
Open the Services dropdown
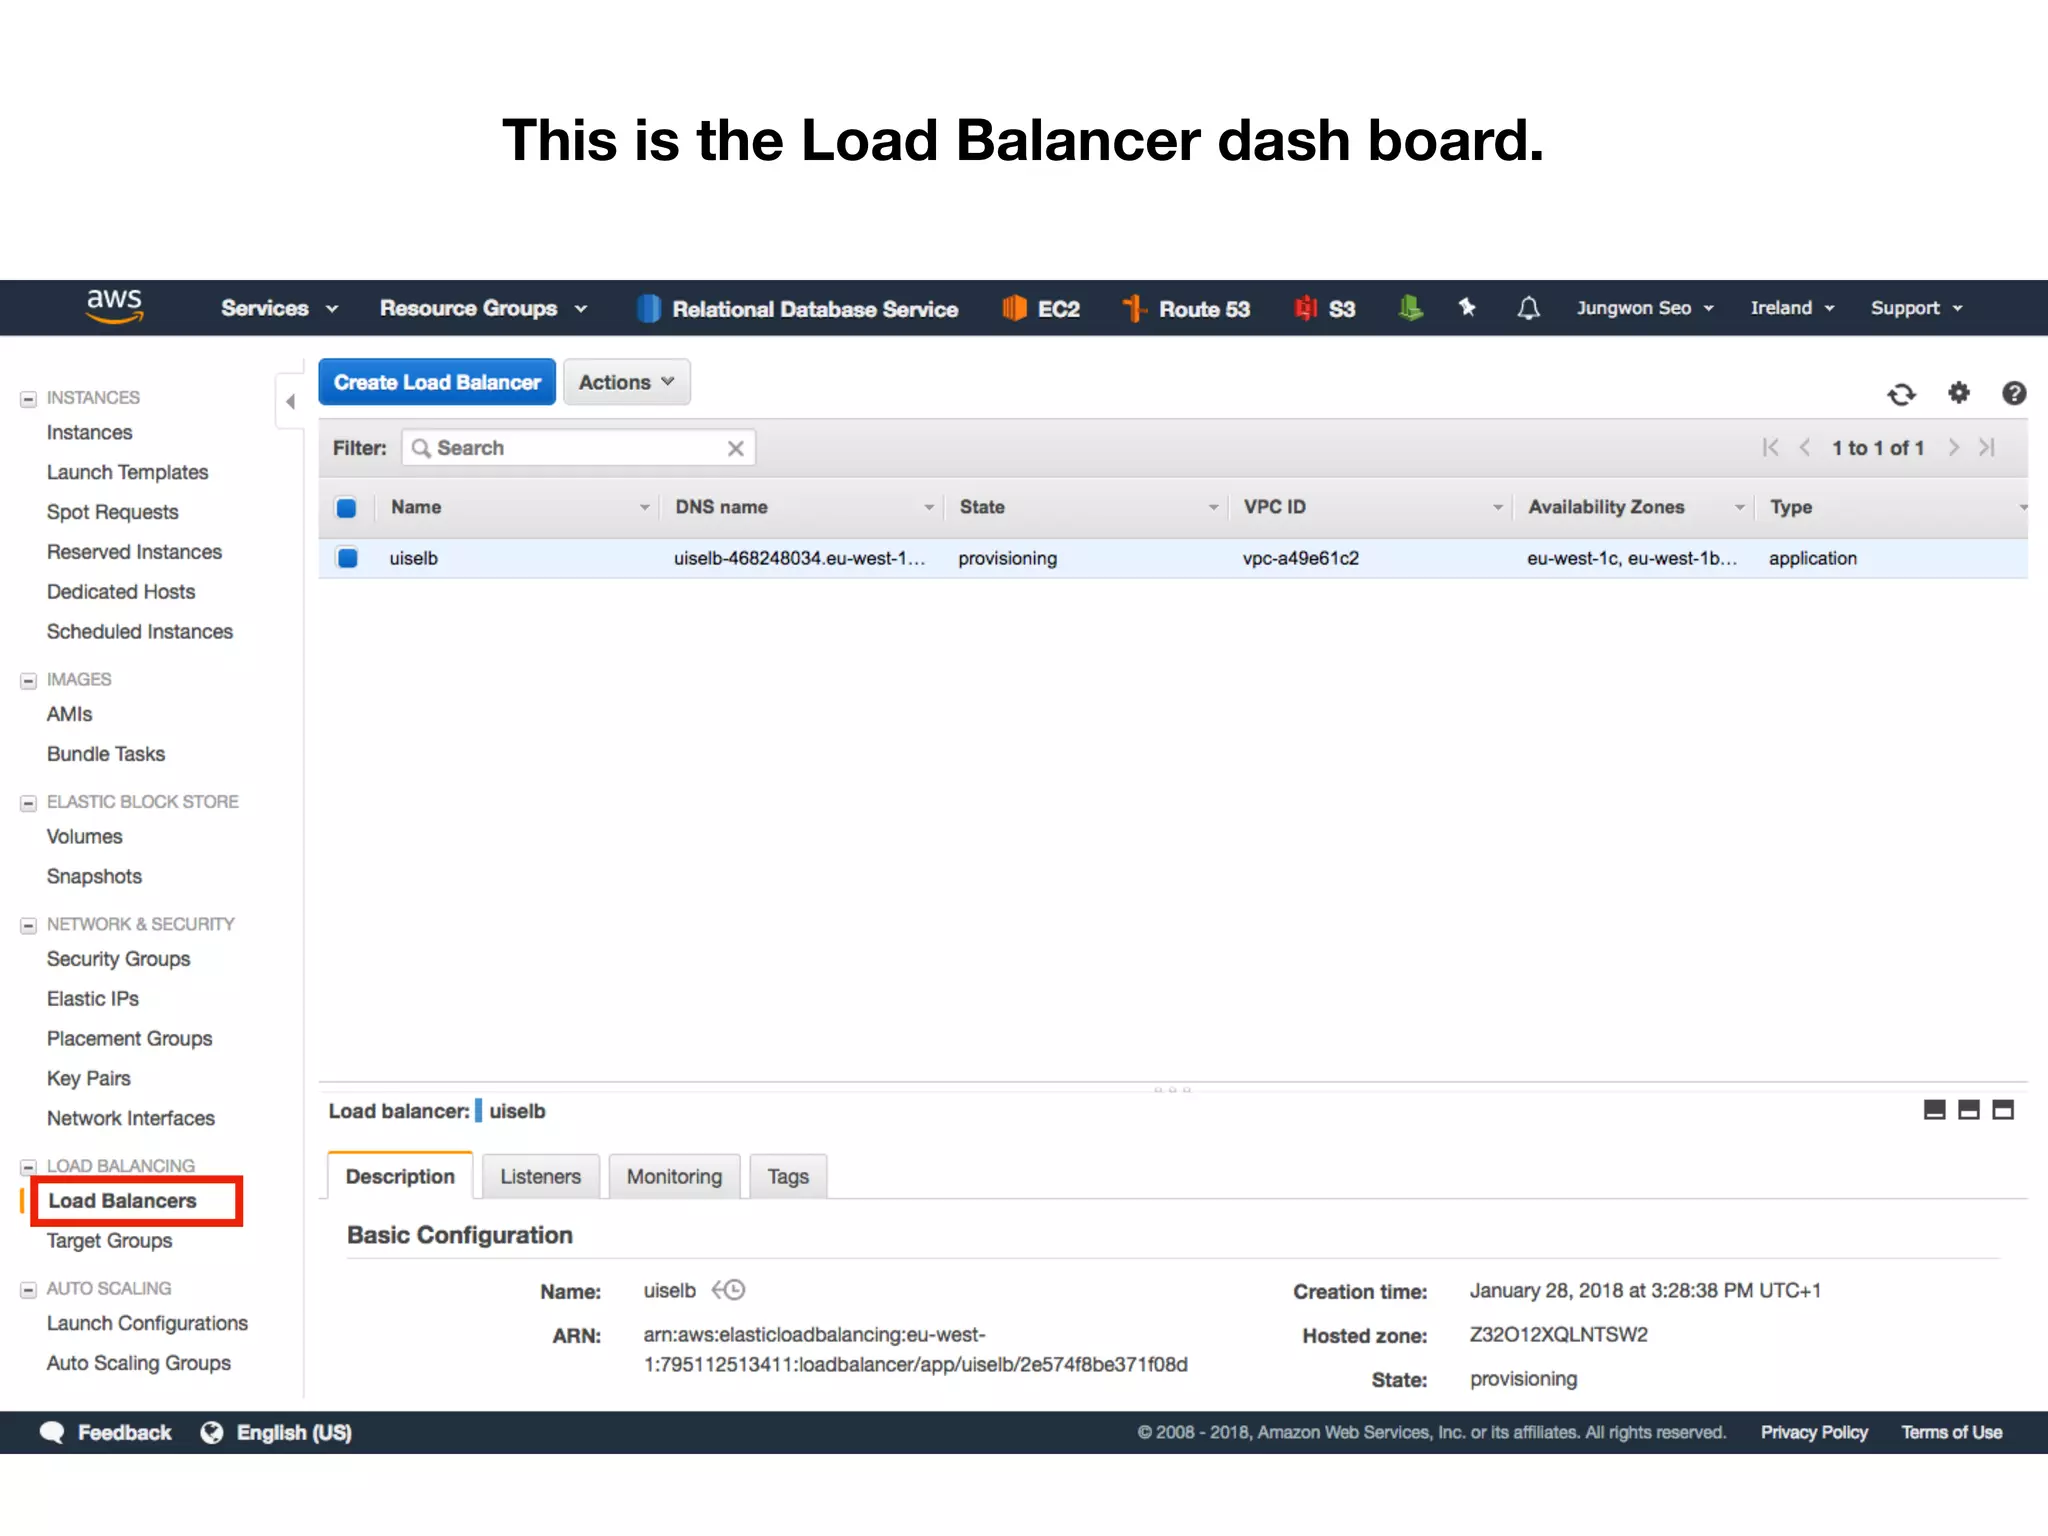[279, 308]
